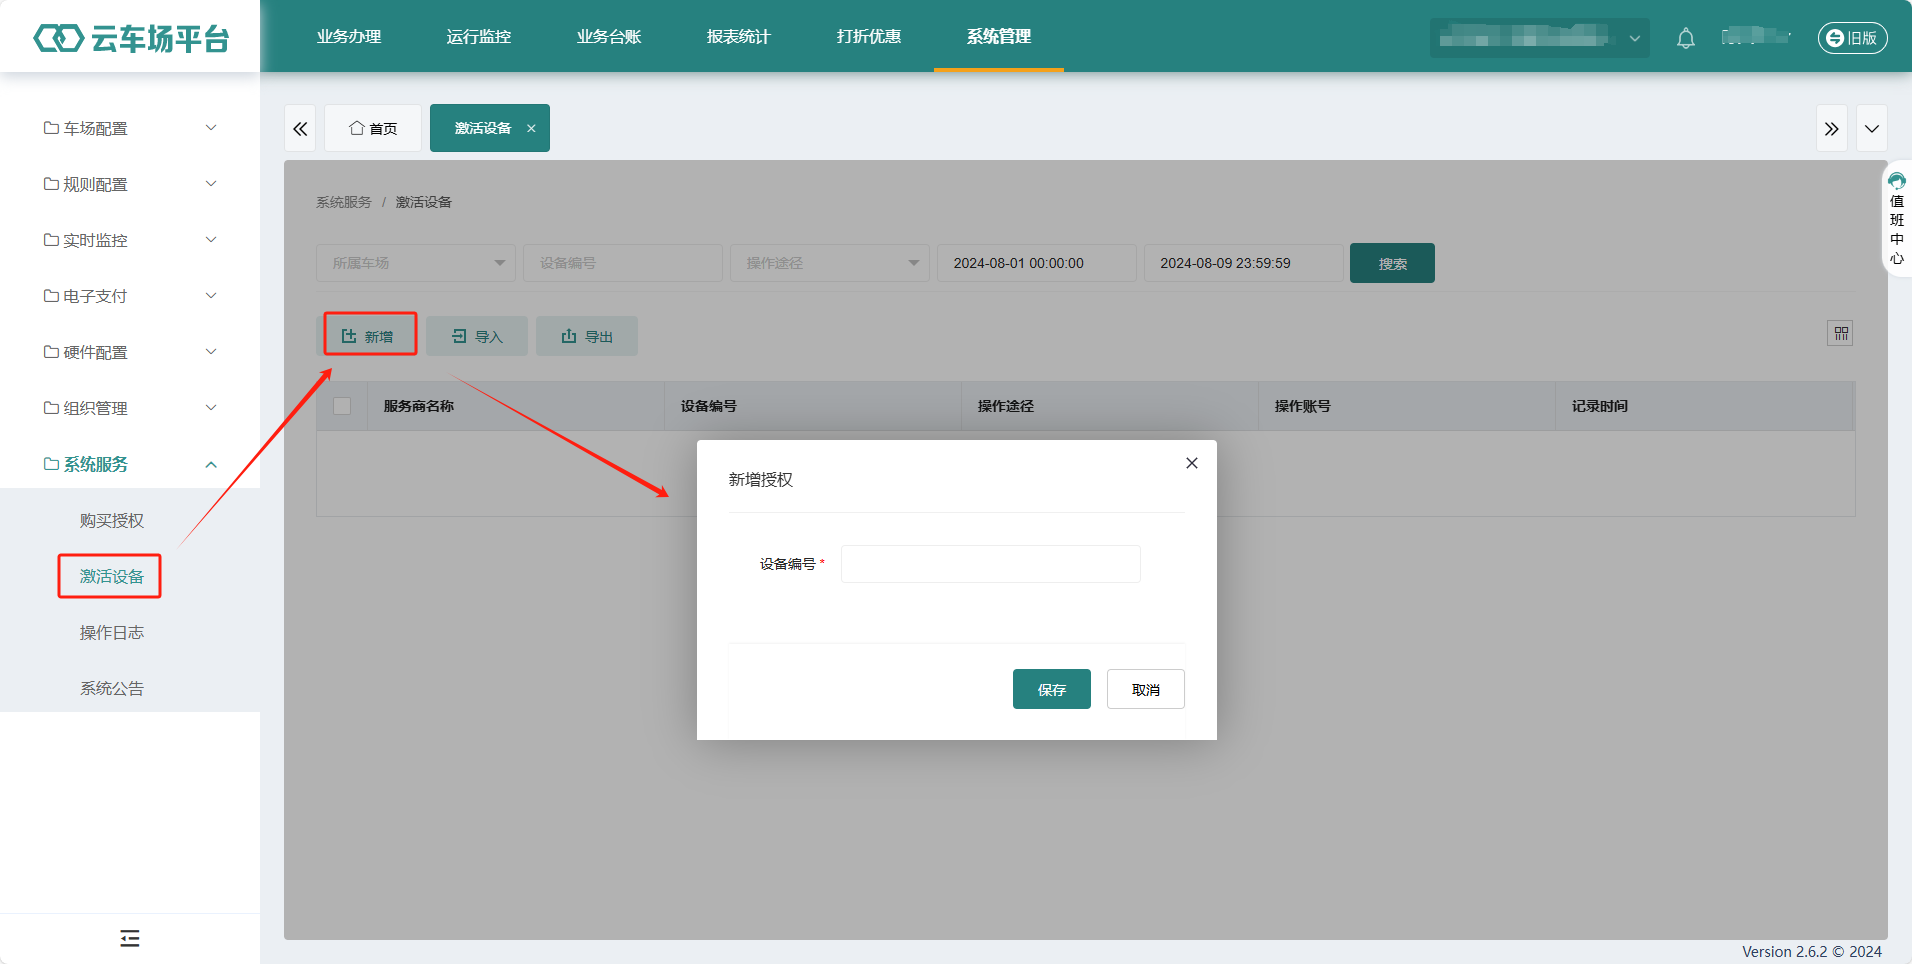Open table column settings grid icon
Image resolution: width=1912 pixels, height=964 pixels.
[x=1840, y=333]
